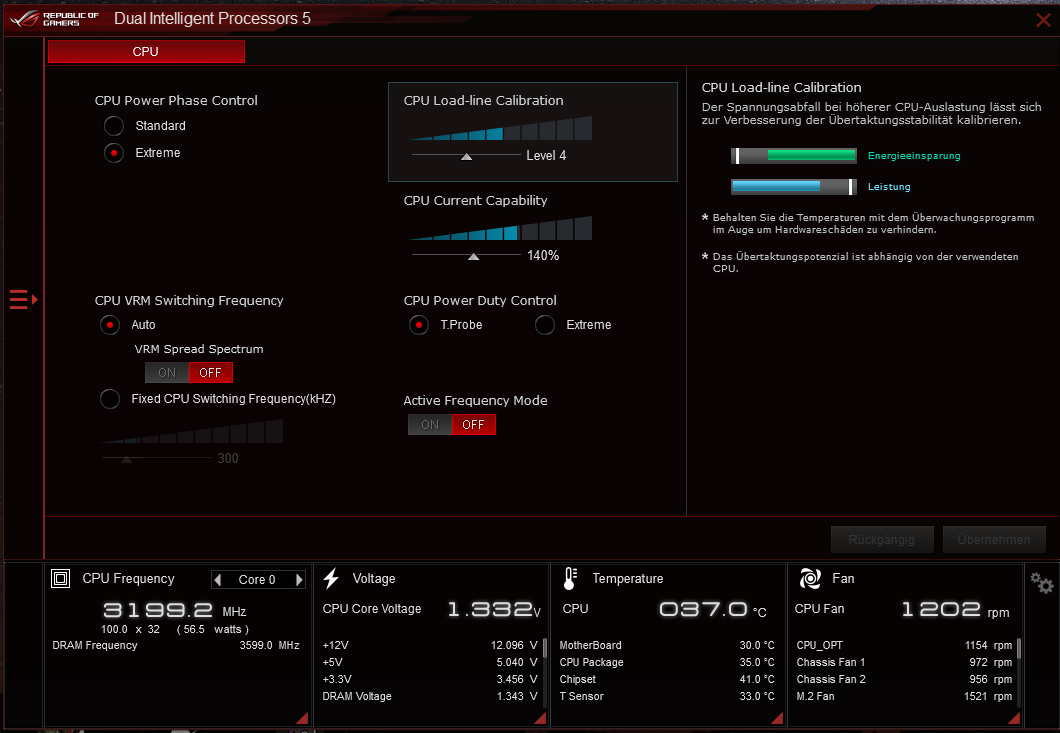1060x733 pixels.
Task: Adjust the CPU Current Capability slider handle
Action: point(474,257)
